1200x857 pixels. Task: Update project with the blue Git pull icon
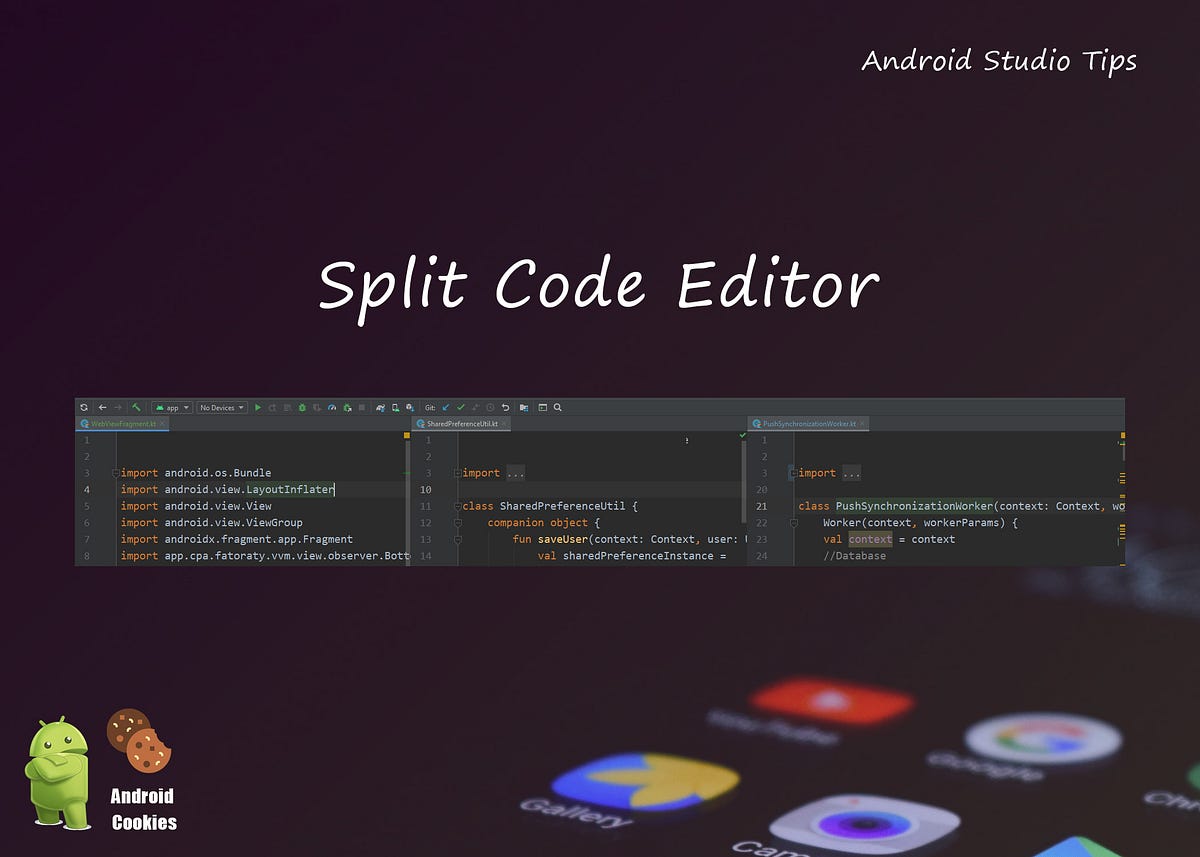coord(444,407)
